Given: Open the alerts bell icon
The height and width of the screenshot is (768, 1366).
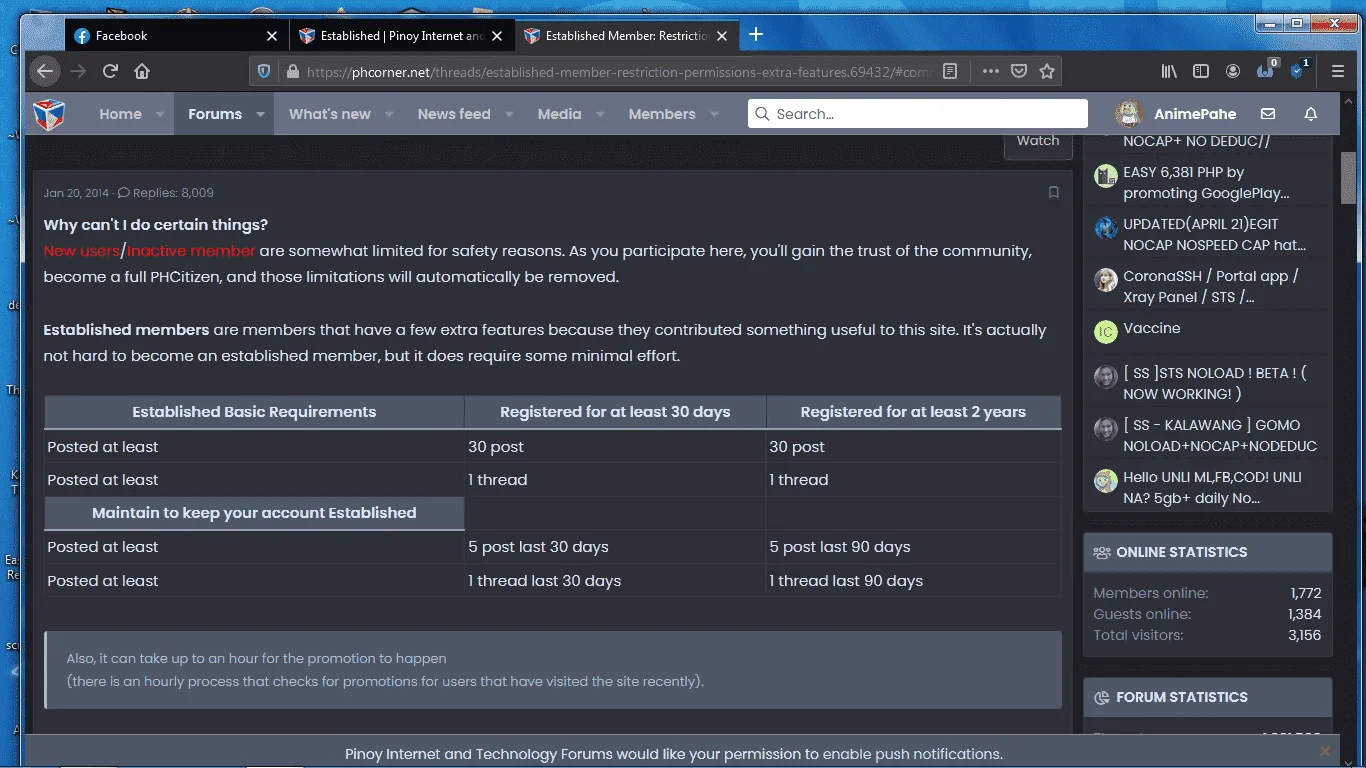Looking at the screenshot, I should coord(1311,114).
